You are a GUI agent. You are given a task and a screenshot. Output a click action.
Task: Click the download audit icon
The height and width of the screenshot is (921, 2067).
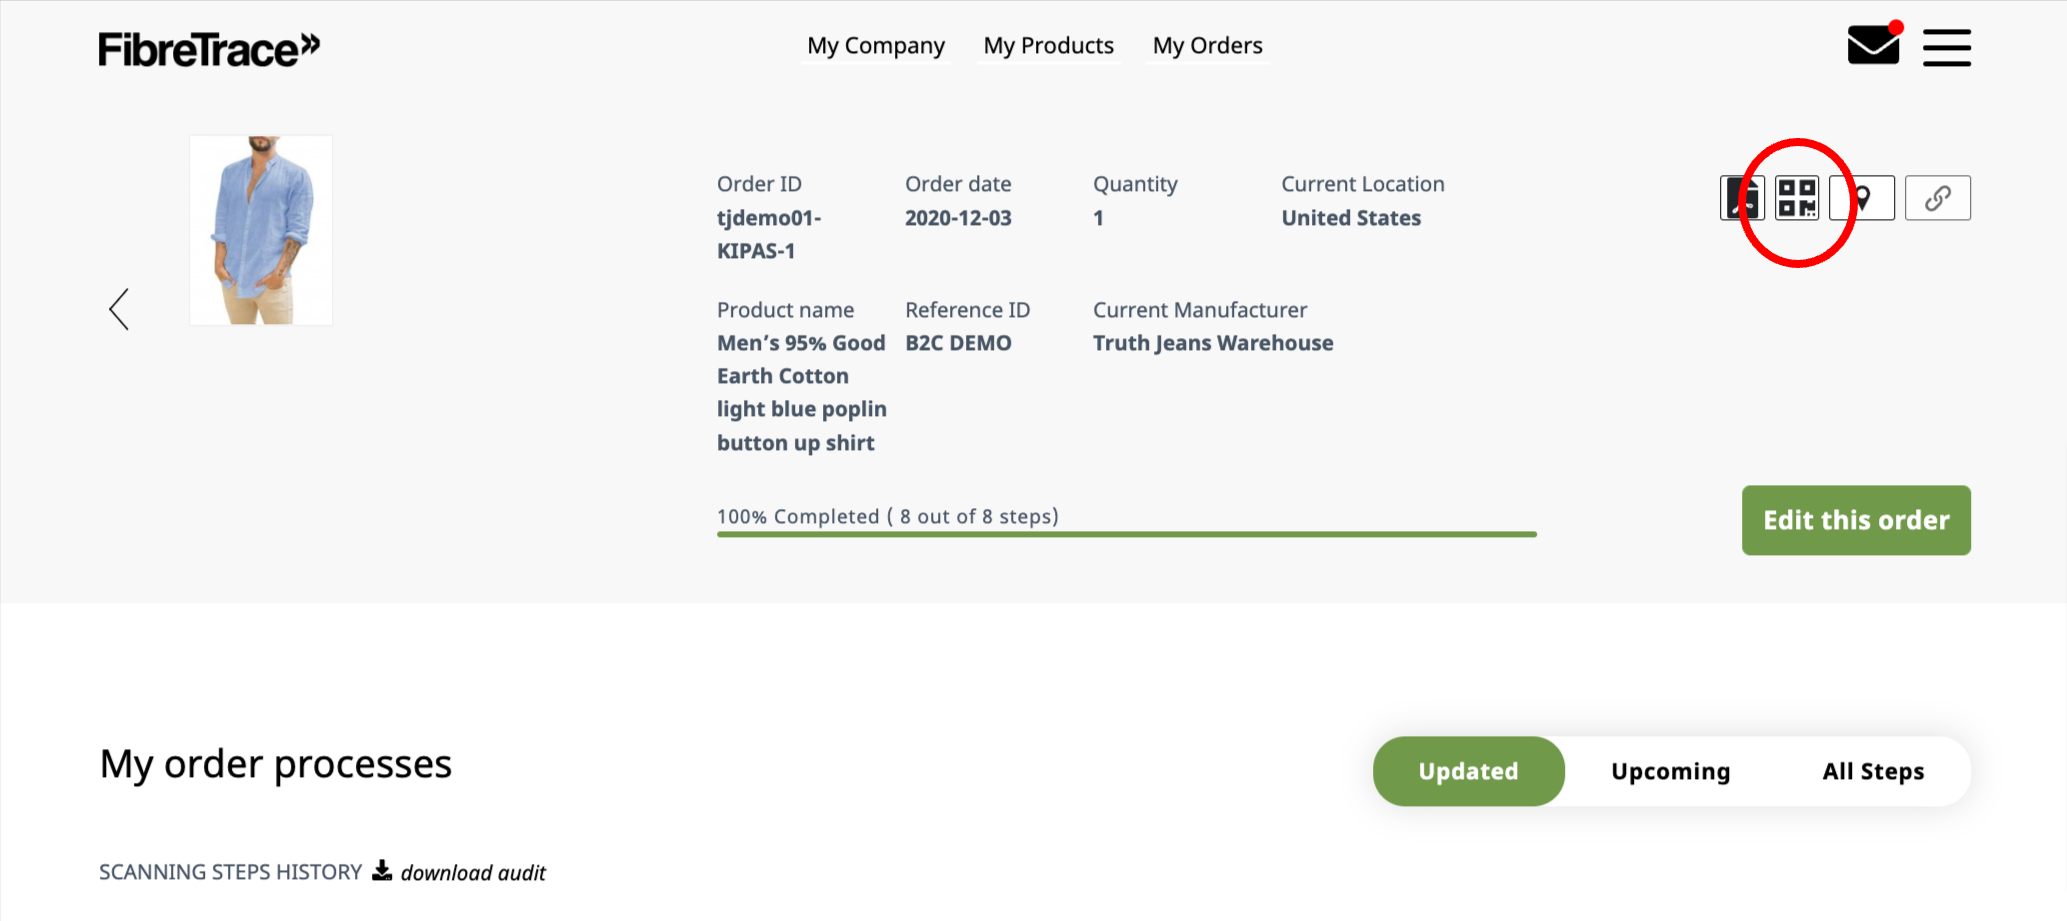tap(381, 870)
